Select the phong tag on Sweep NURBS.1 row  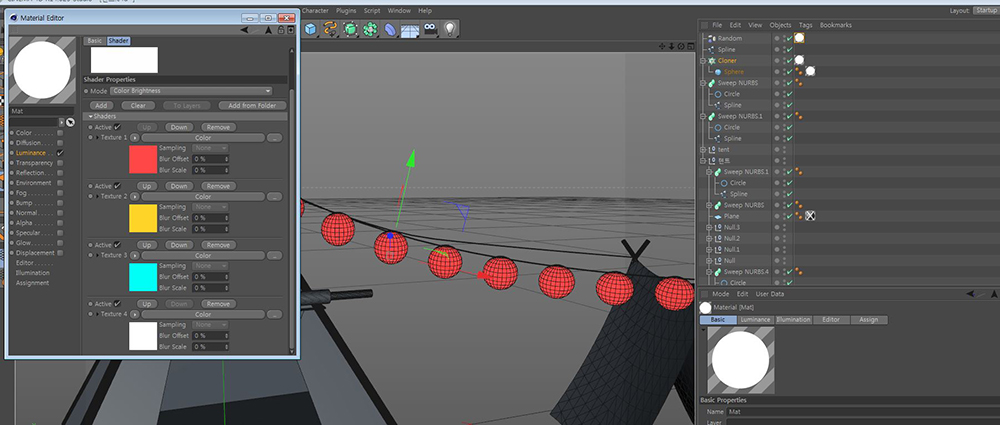click(x=798, y=116)
